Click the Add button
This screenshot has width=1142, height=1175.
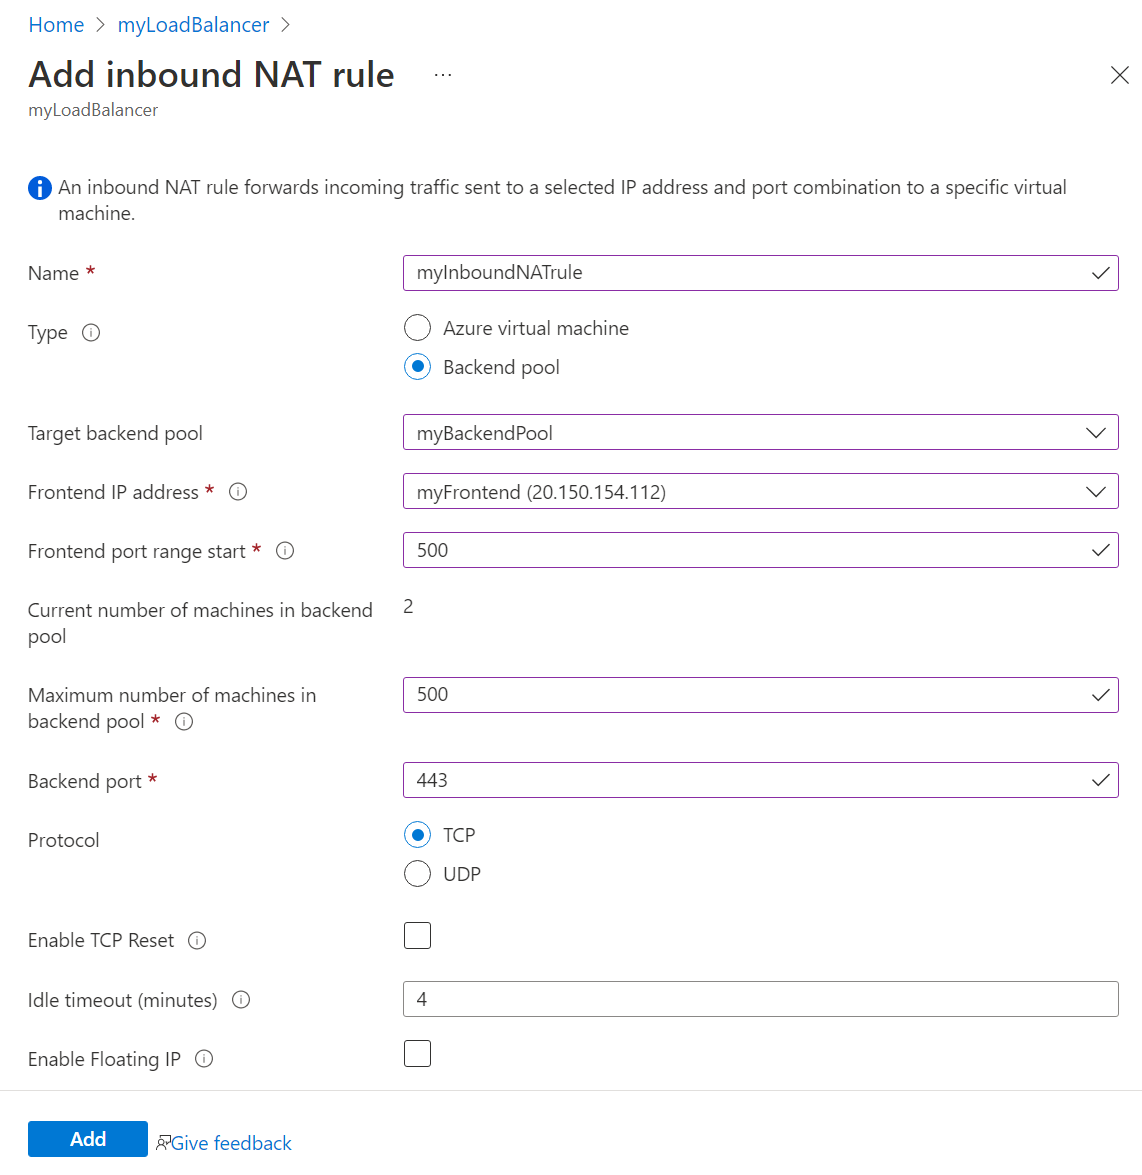click(x=88, y=1139)
